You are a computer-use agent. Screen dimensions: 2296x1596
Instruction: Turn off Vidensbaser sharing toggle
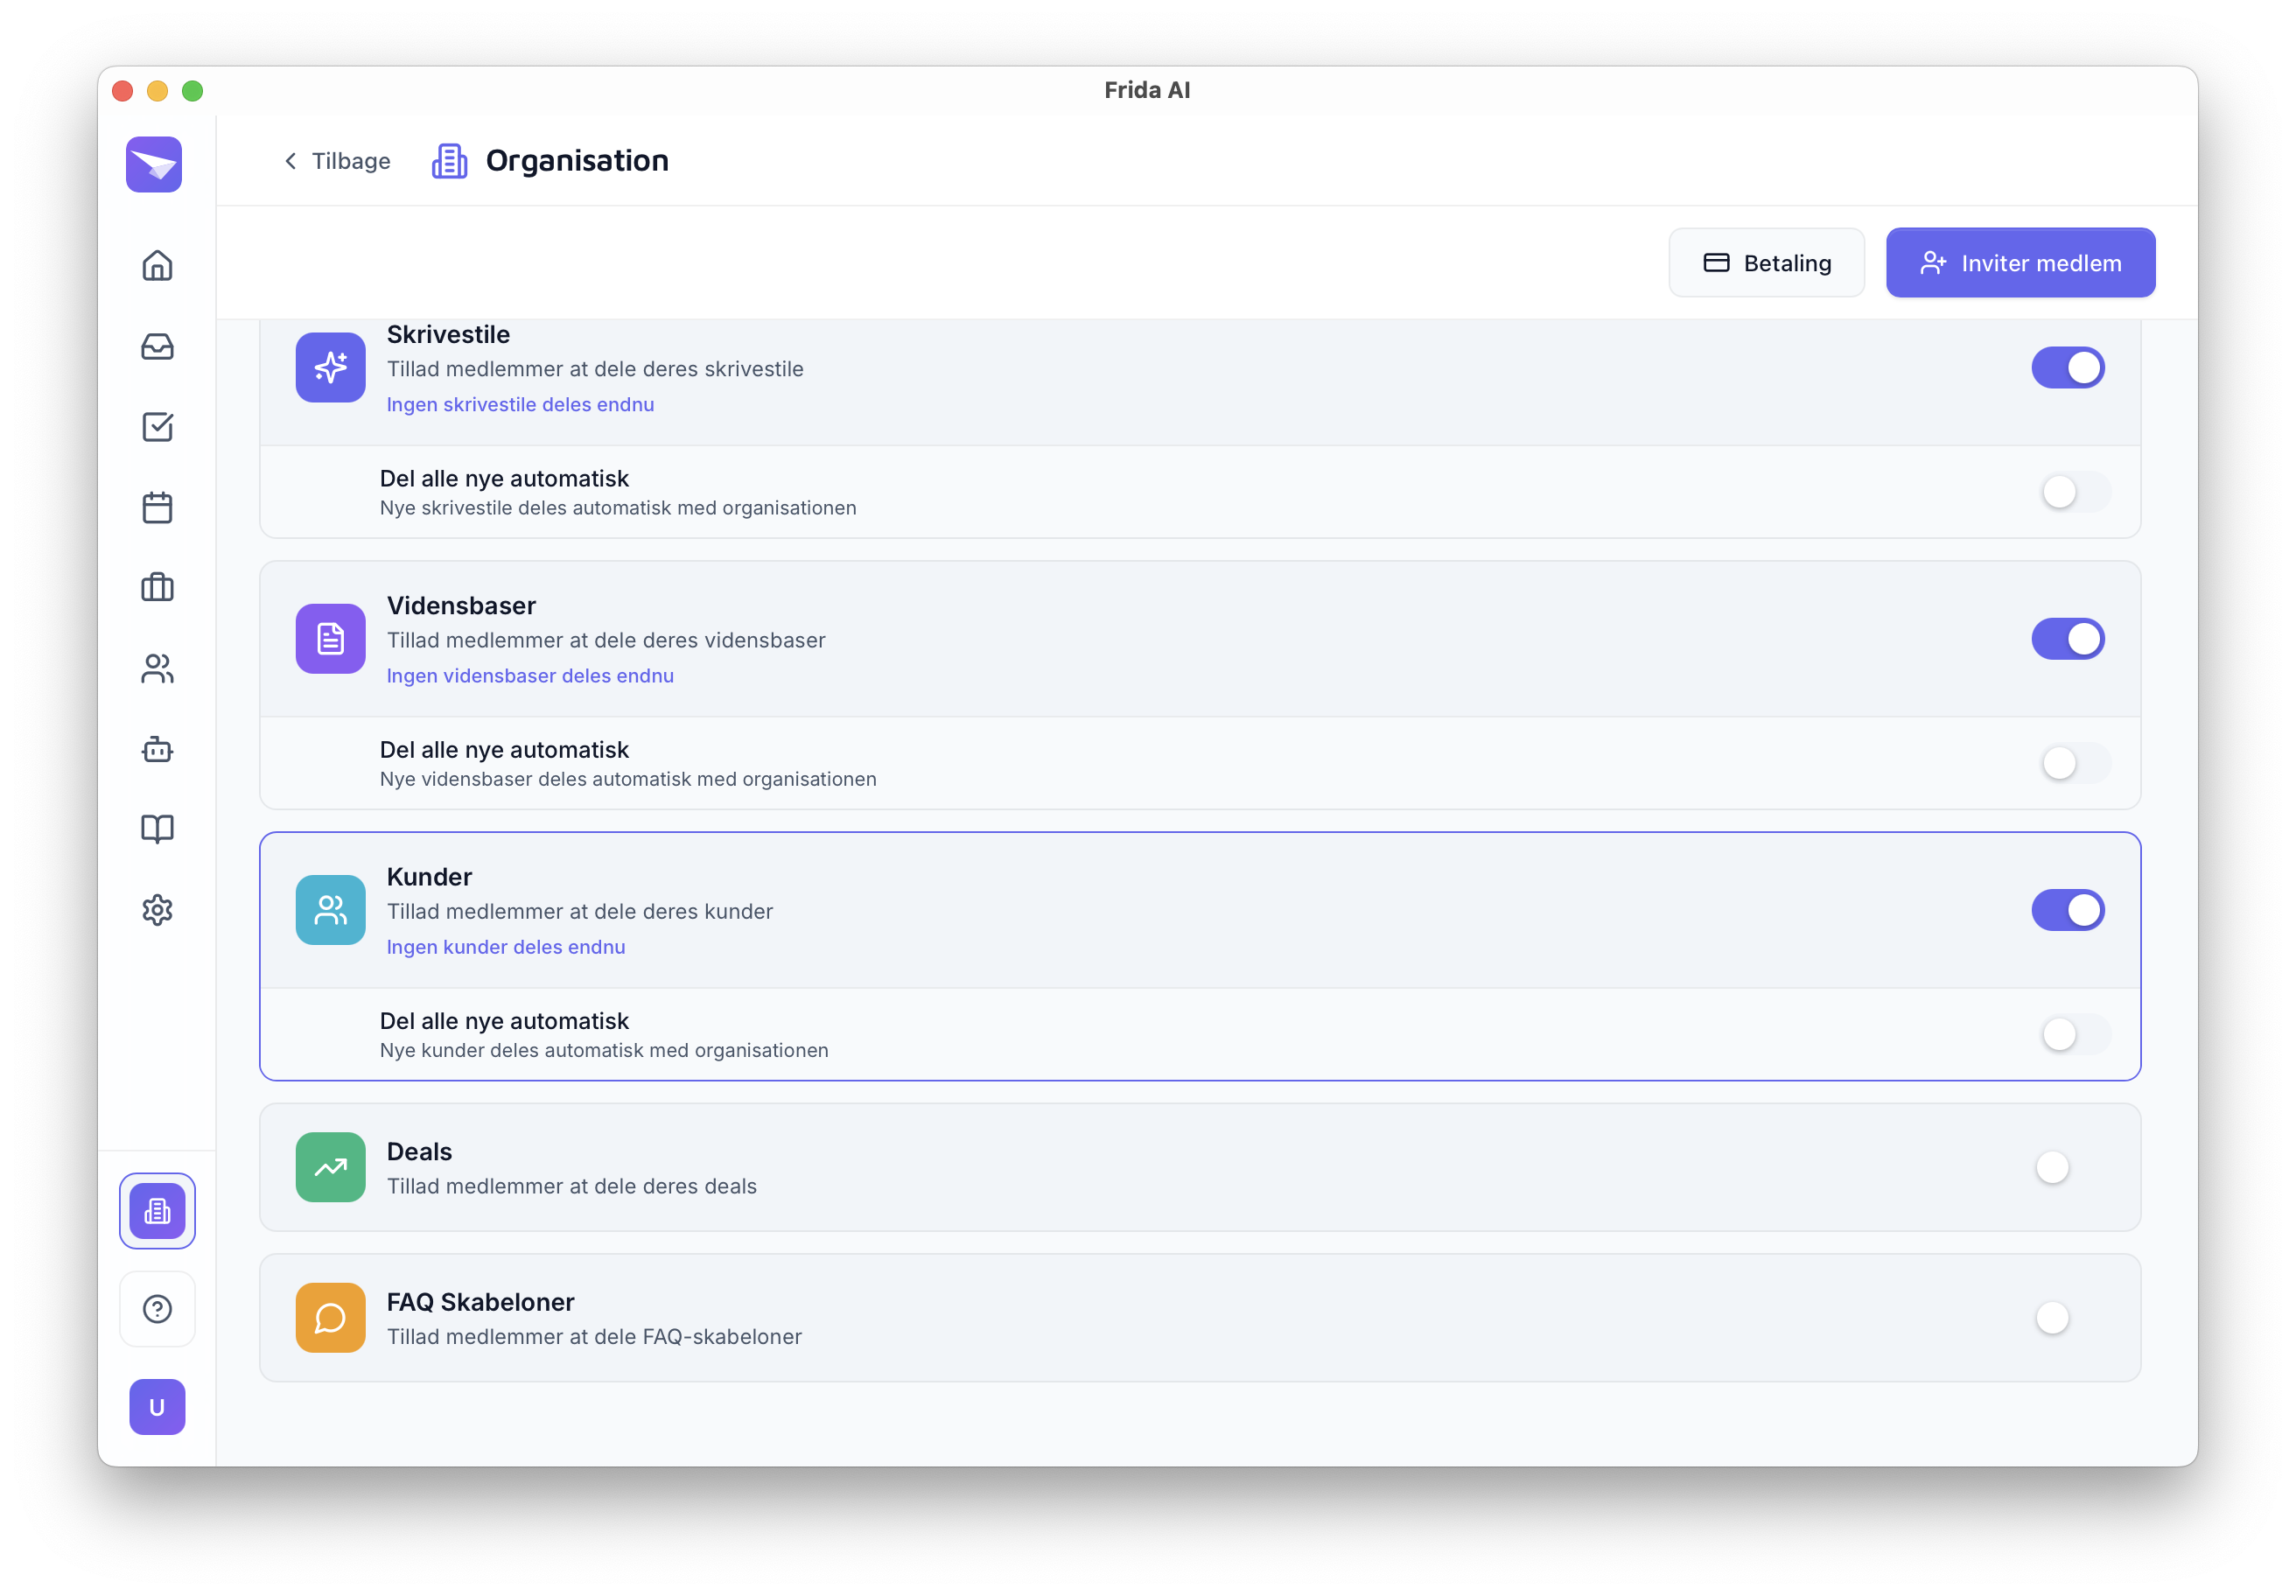pos(2067,639)
